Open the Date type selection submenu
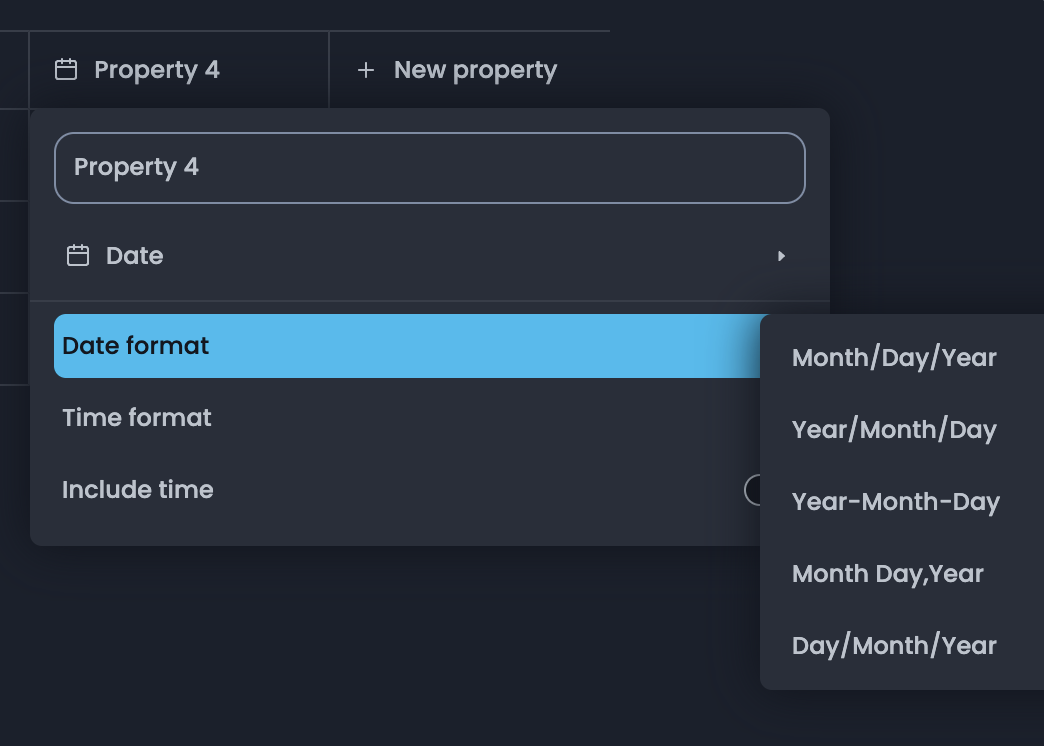 coord(400,256)
